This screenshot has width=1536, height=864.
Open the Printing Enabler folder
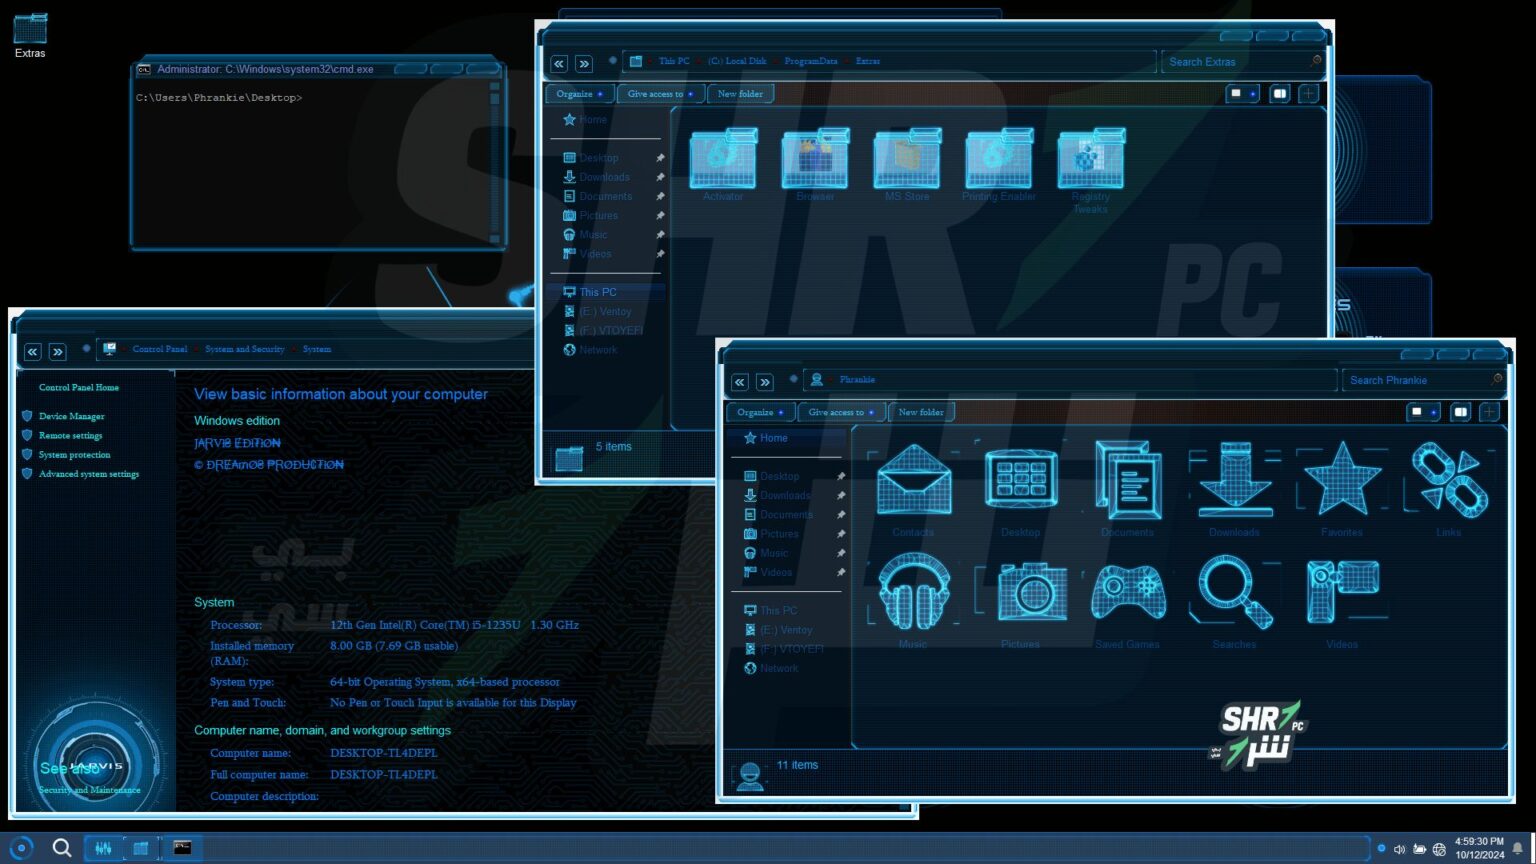click(998, 160)
